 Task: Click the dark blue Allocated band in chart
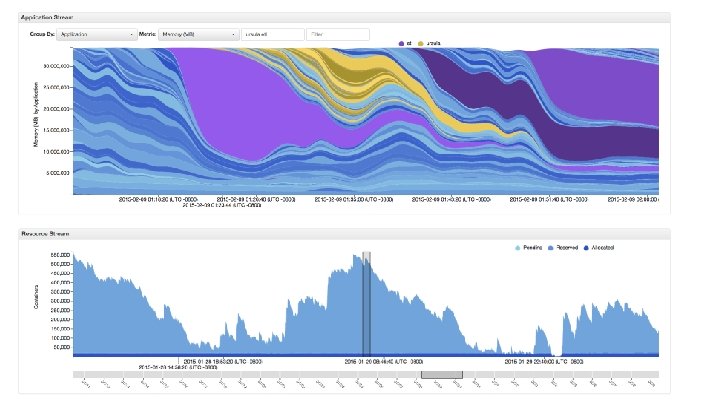(x=366, y=355)
